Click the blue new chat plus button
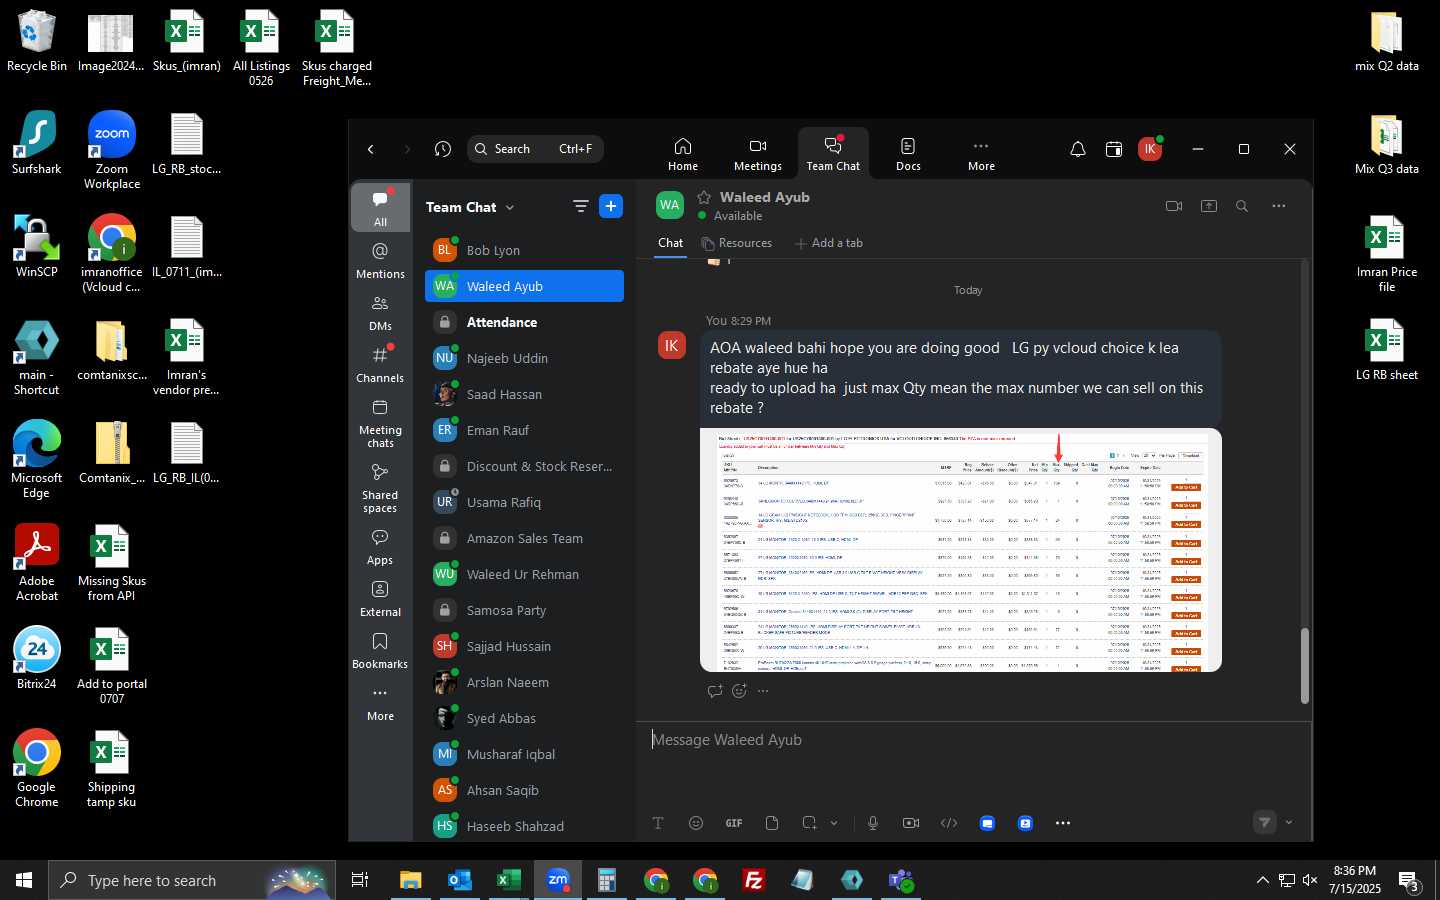 coord(611,206)
